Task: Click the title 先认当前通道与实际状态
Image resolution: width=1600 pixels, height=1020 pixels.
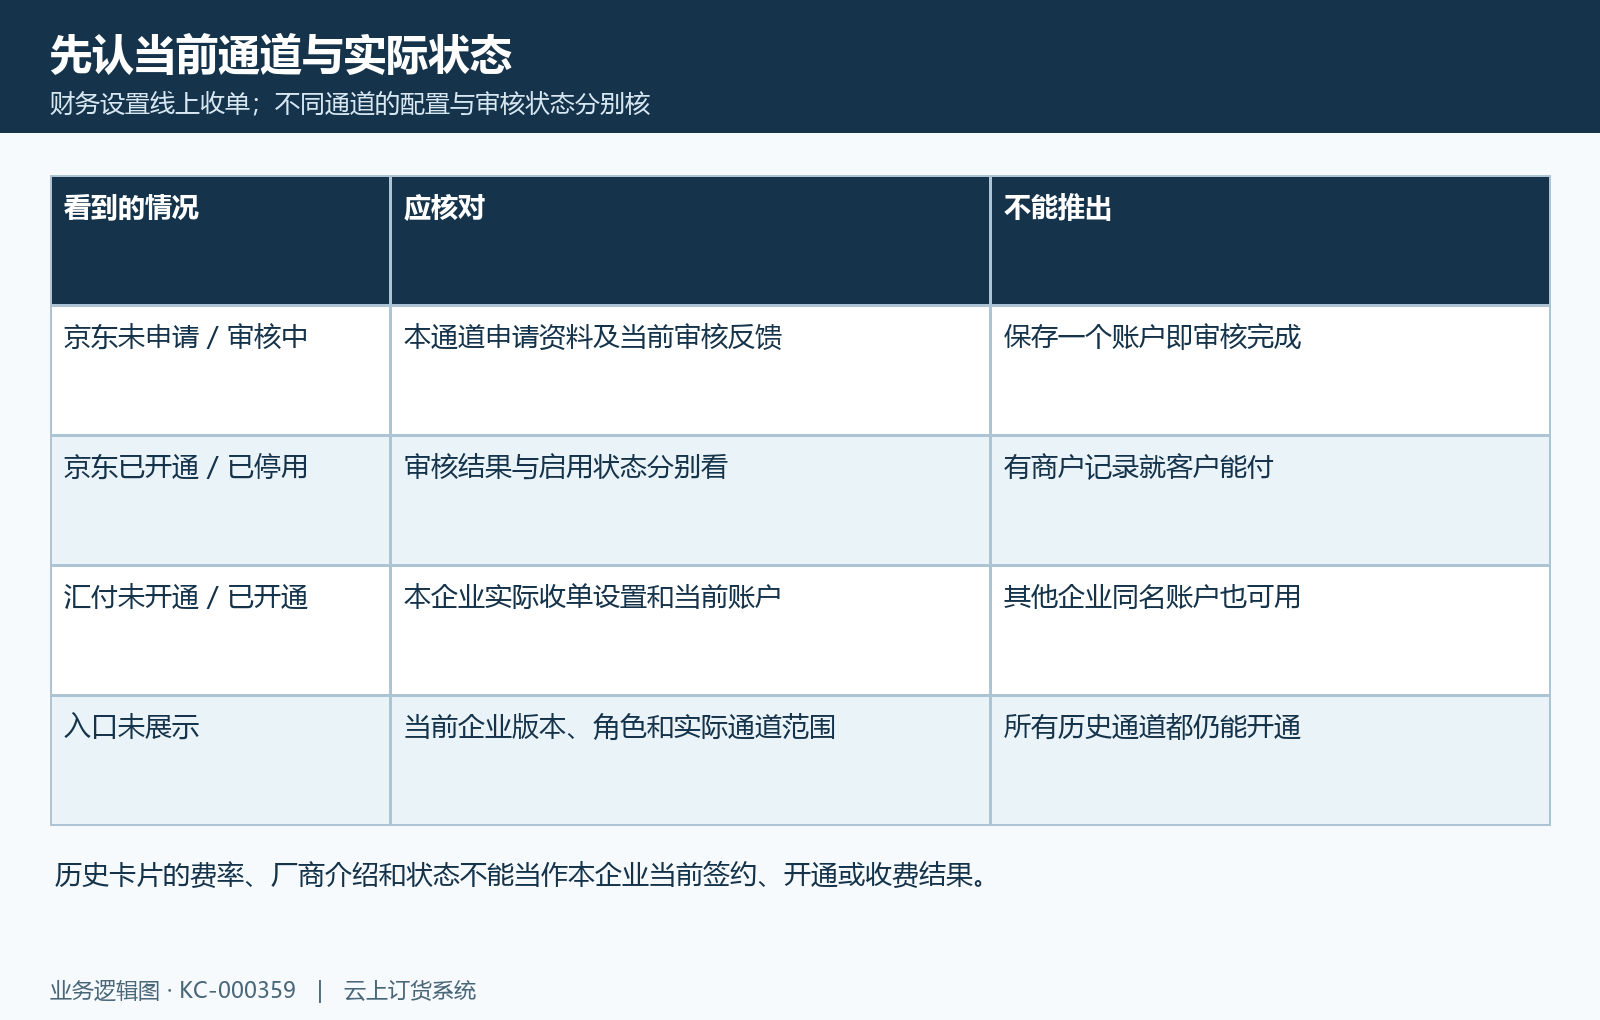Action: coord(281,55)
